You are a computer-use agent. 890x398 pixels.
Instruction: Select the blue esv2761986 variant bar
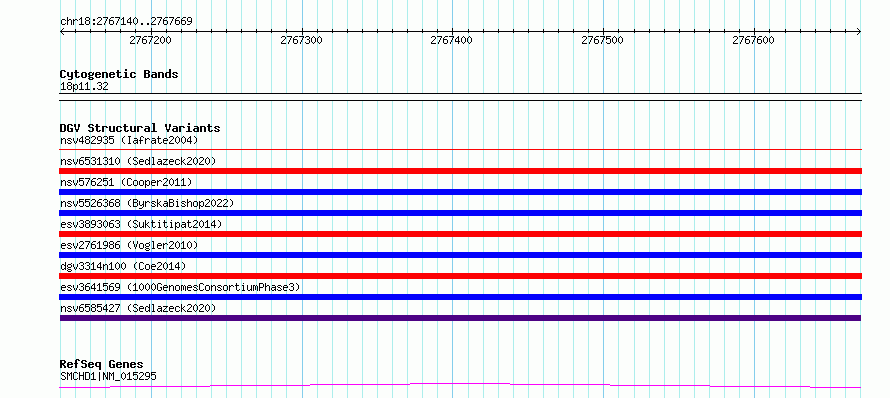[x=460, y=255]
